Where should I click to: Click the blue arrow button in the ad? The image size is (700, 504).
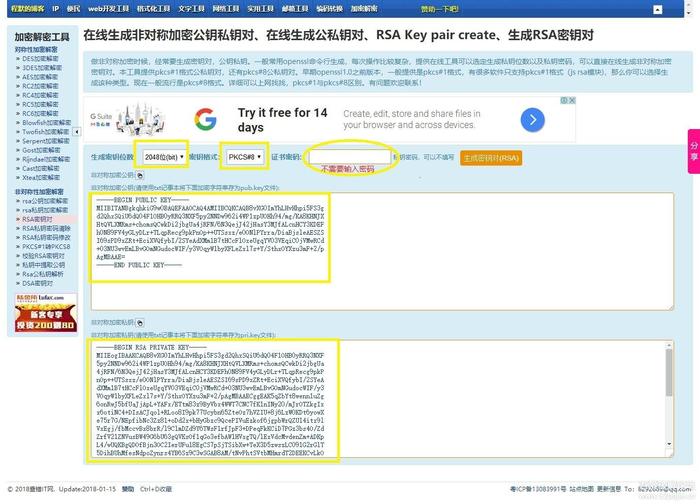pos(533,120)
